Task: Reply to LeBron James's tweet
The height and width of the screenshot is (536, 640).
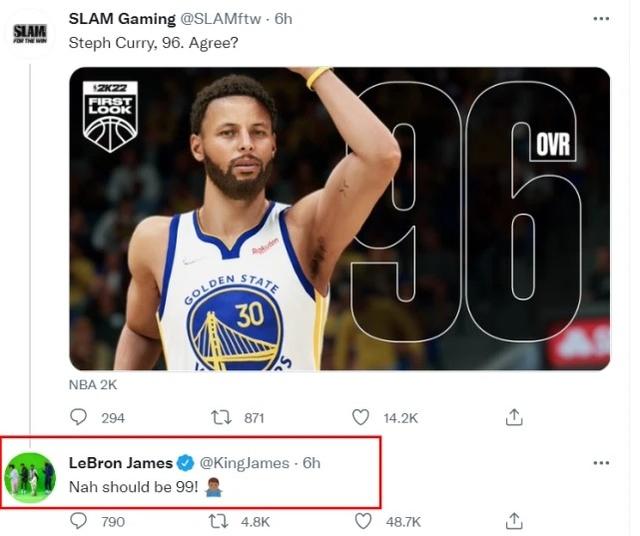Action: (80, 521)
